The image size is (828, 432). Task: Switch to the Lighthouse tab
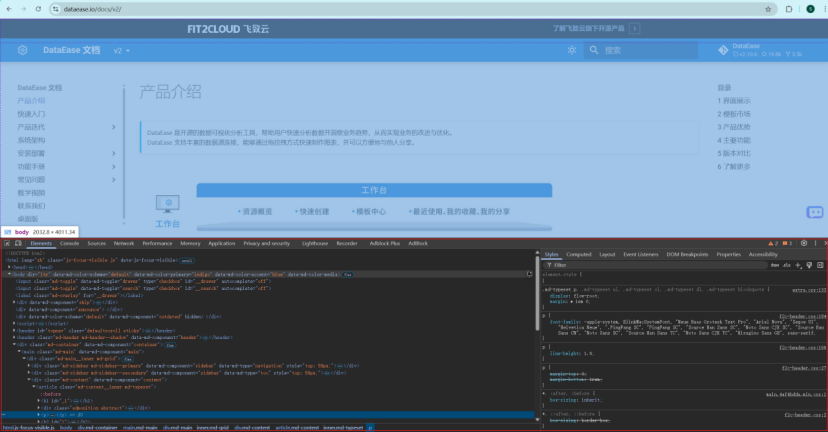315,243
